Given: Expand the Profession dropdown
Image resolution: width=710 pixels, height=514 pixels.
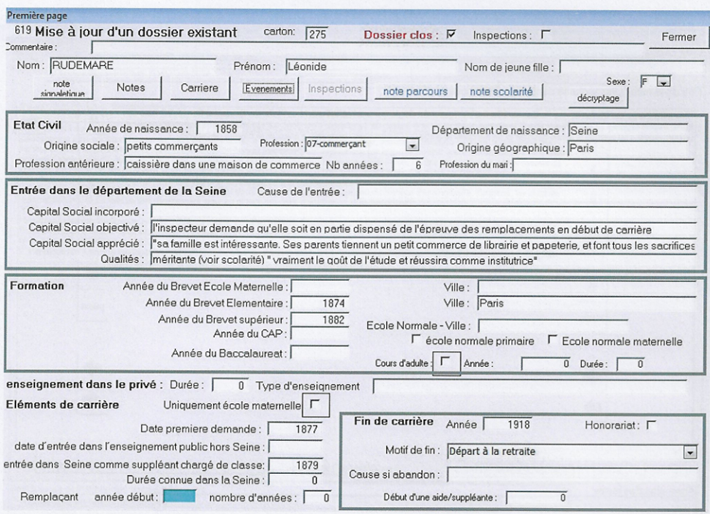Looking at the screenshot, I should click(x=411, y=146).
